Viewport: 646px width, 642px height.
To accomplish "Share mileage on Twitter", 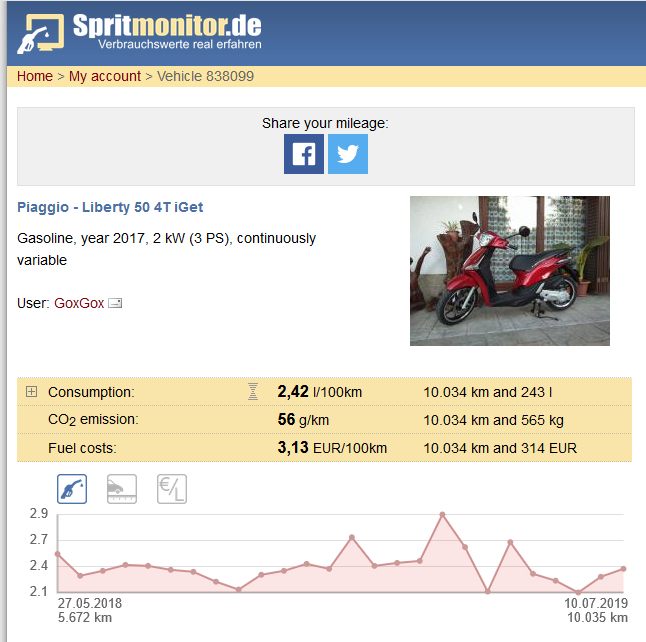I will (348, 154).
